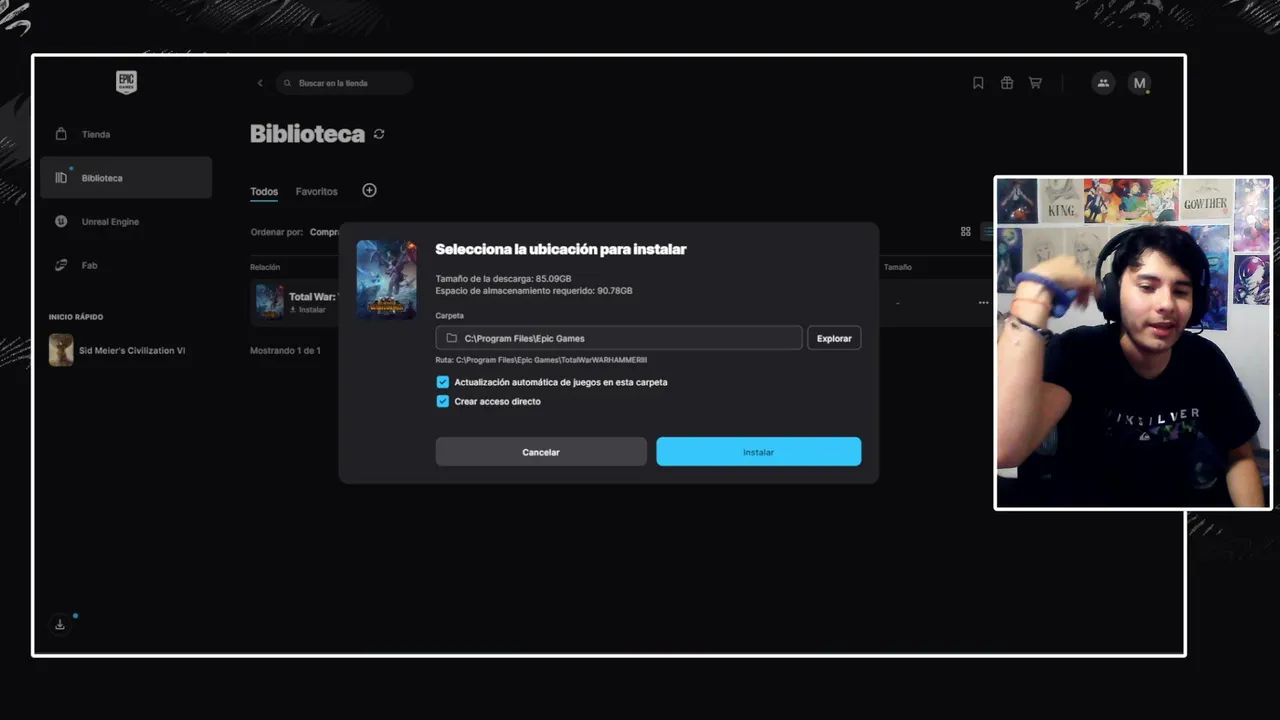
Task: Open the Epic Games logo home
Action: [x=126, y=83]
